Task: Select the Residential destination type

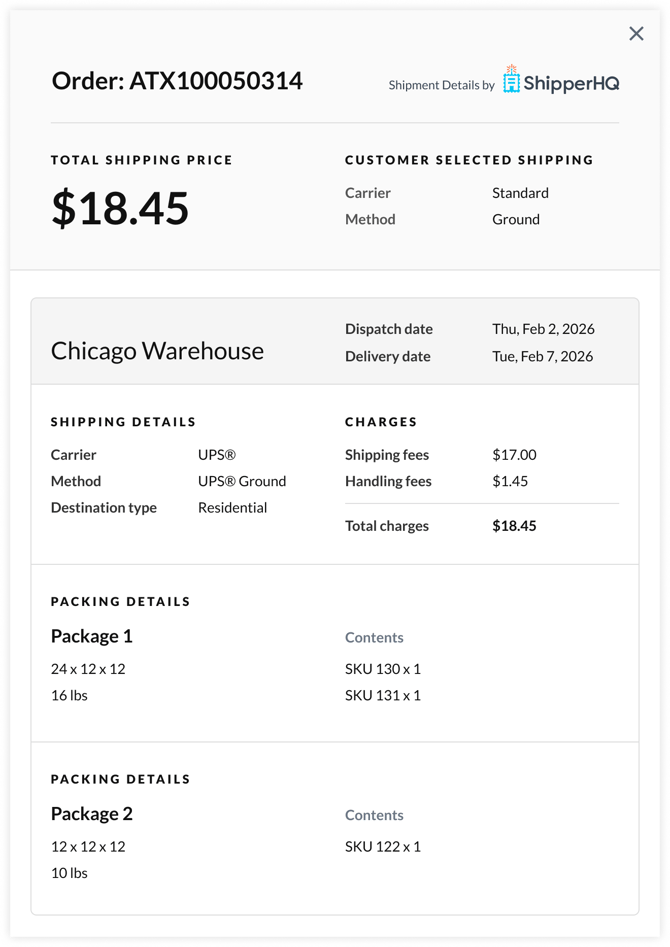Action: [232, 507]
